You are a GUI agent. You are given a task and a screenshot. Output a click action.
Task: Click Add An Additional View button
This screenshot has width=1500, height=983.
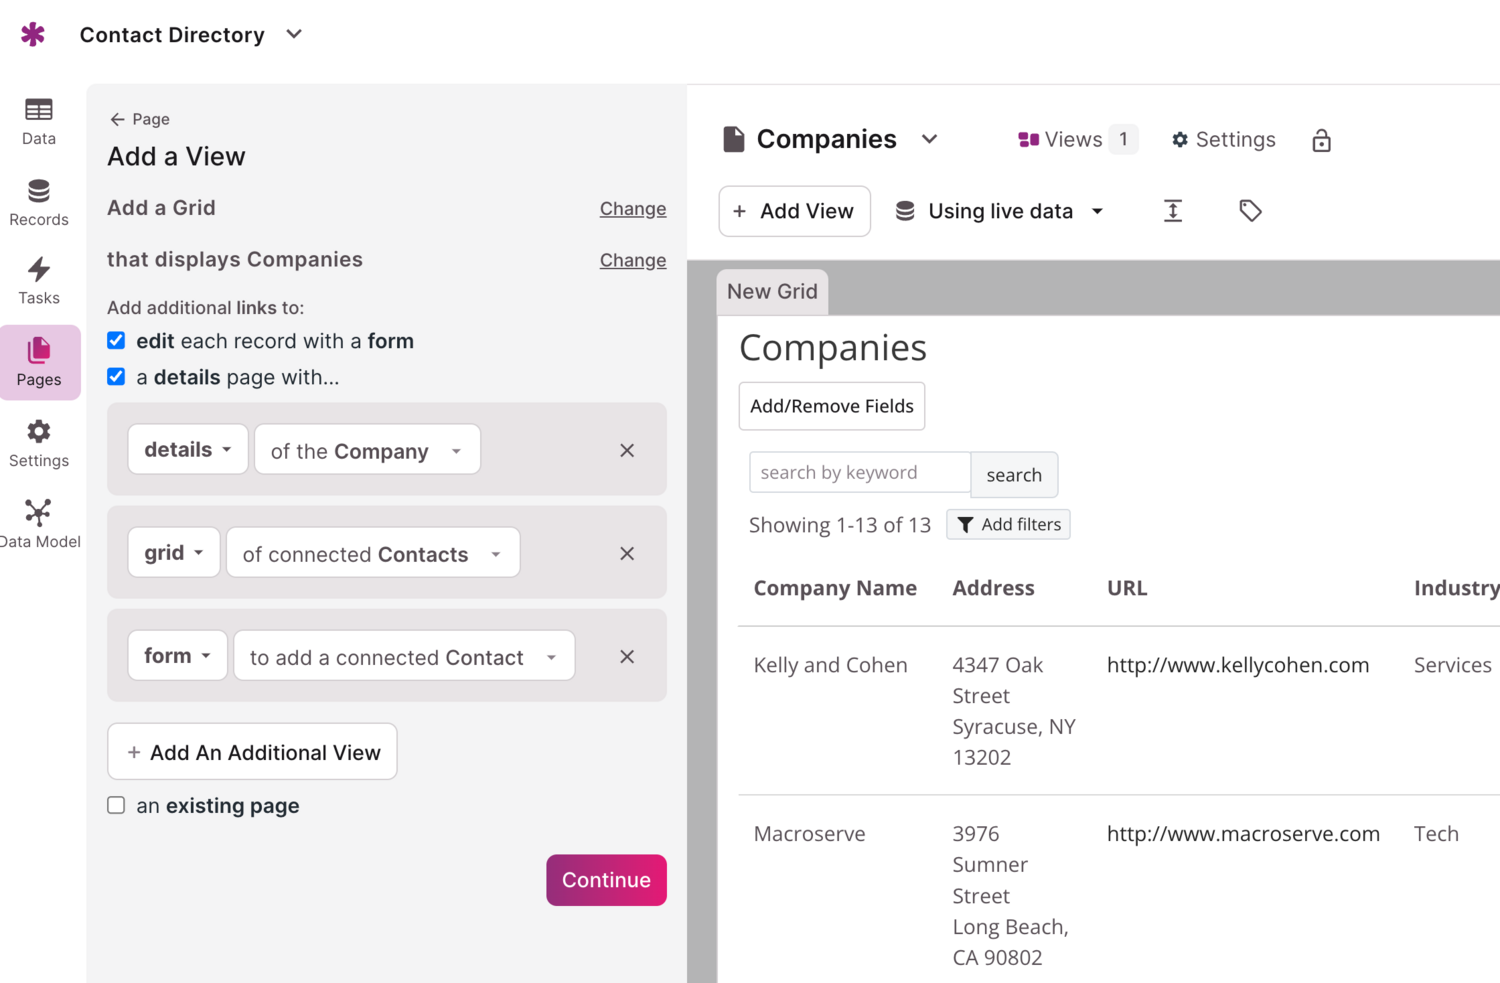point(252,752)
